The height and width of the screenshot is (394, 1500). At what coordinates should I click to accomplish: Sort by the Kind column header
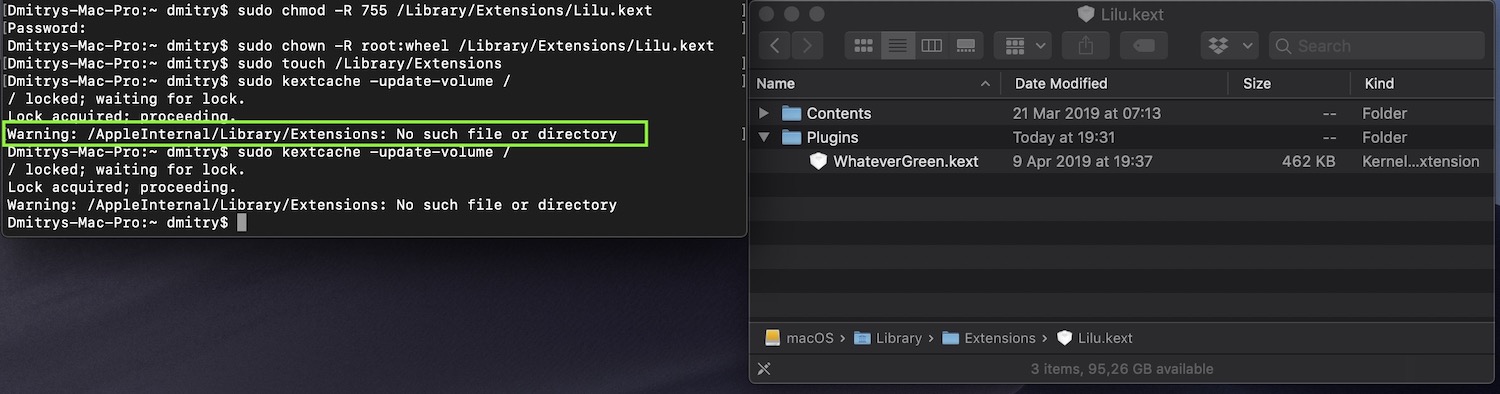tap(1378, 84)
